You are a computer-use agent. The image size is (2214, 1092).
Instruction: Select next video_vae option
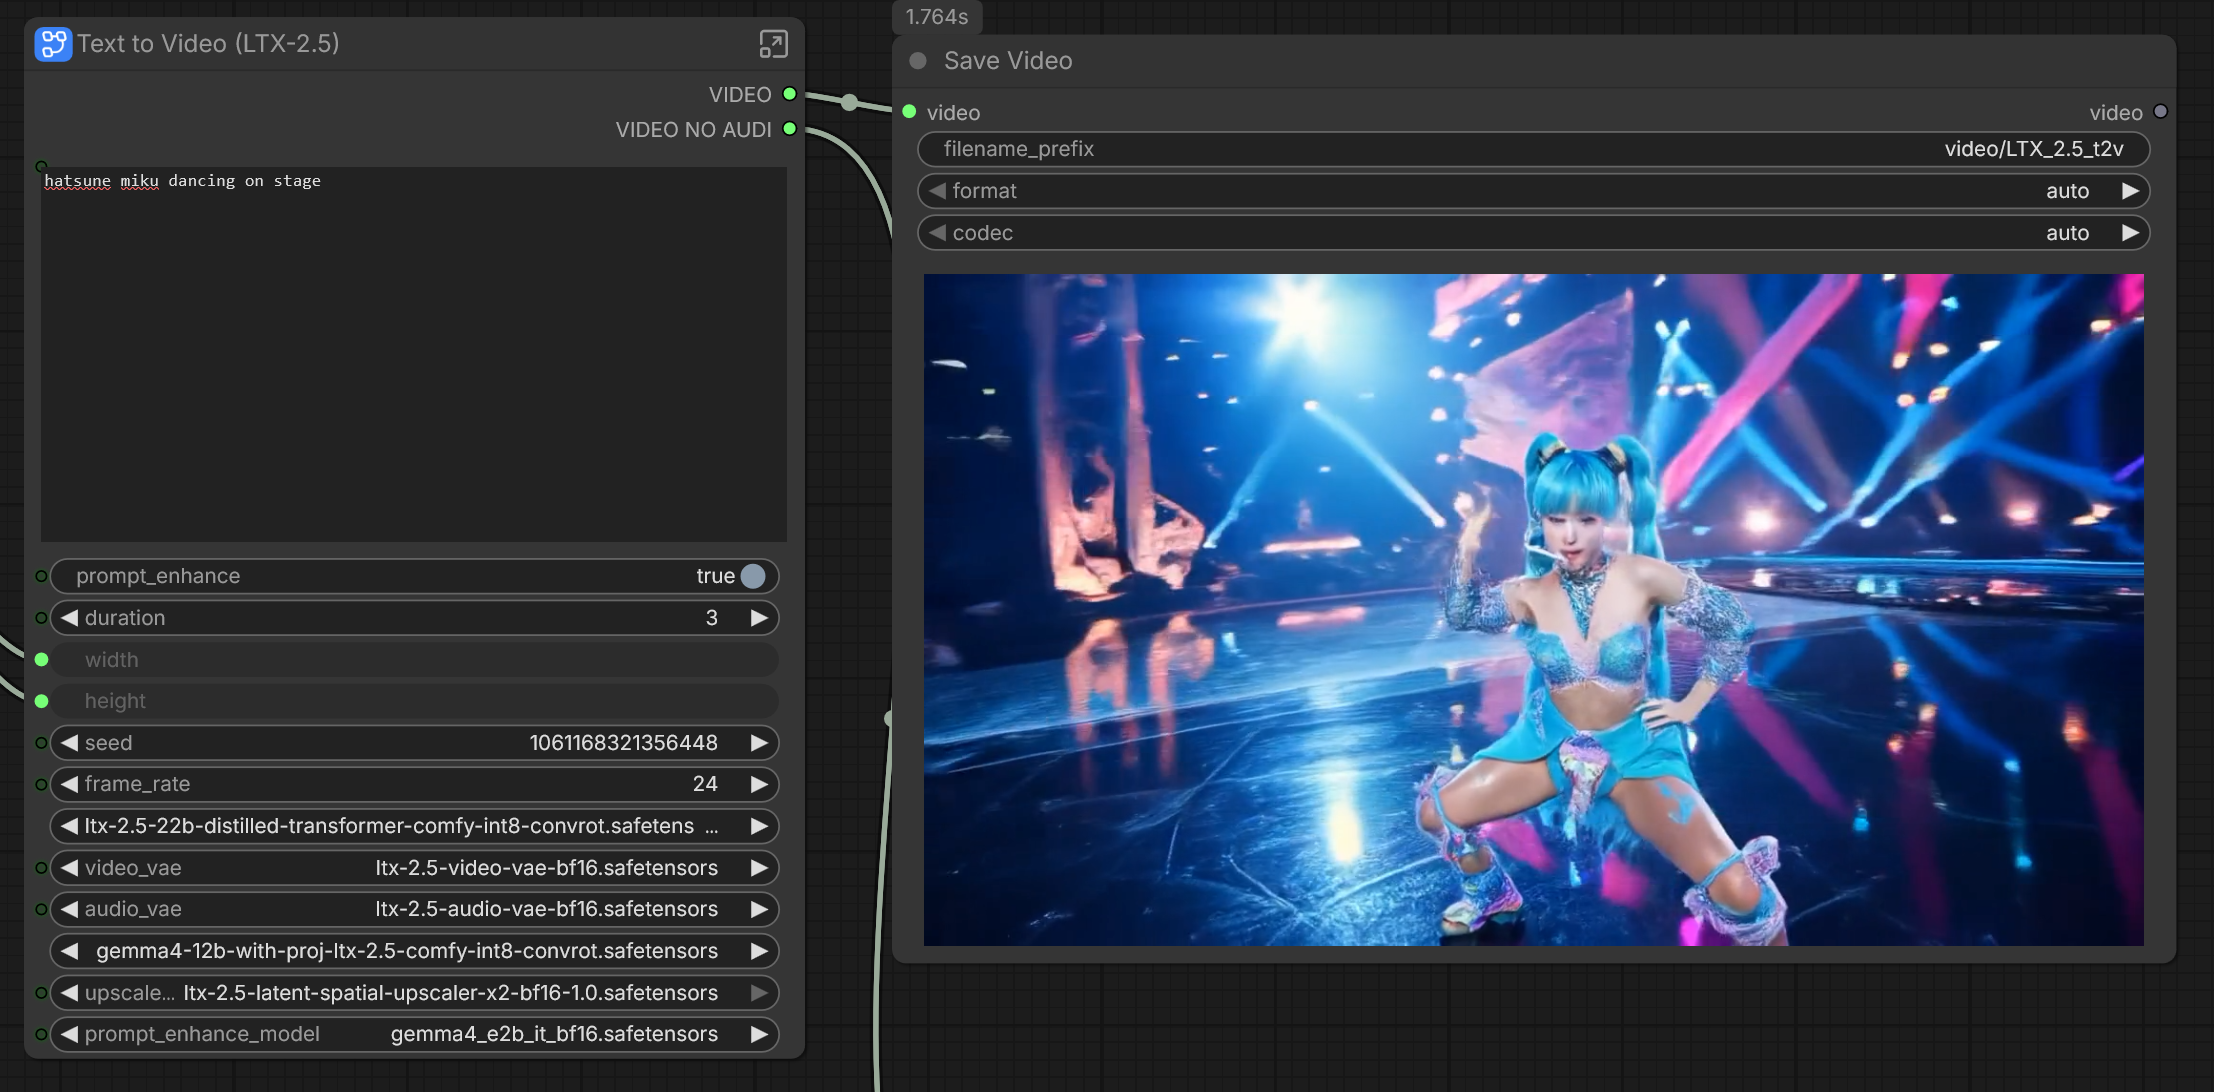coord(759,868)
